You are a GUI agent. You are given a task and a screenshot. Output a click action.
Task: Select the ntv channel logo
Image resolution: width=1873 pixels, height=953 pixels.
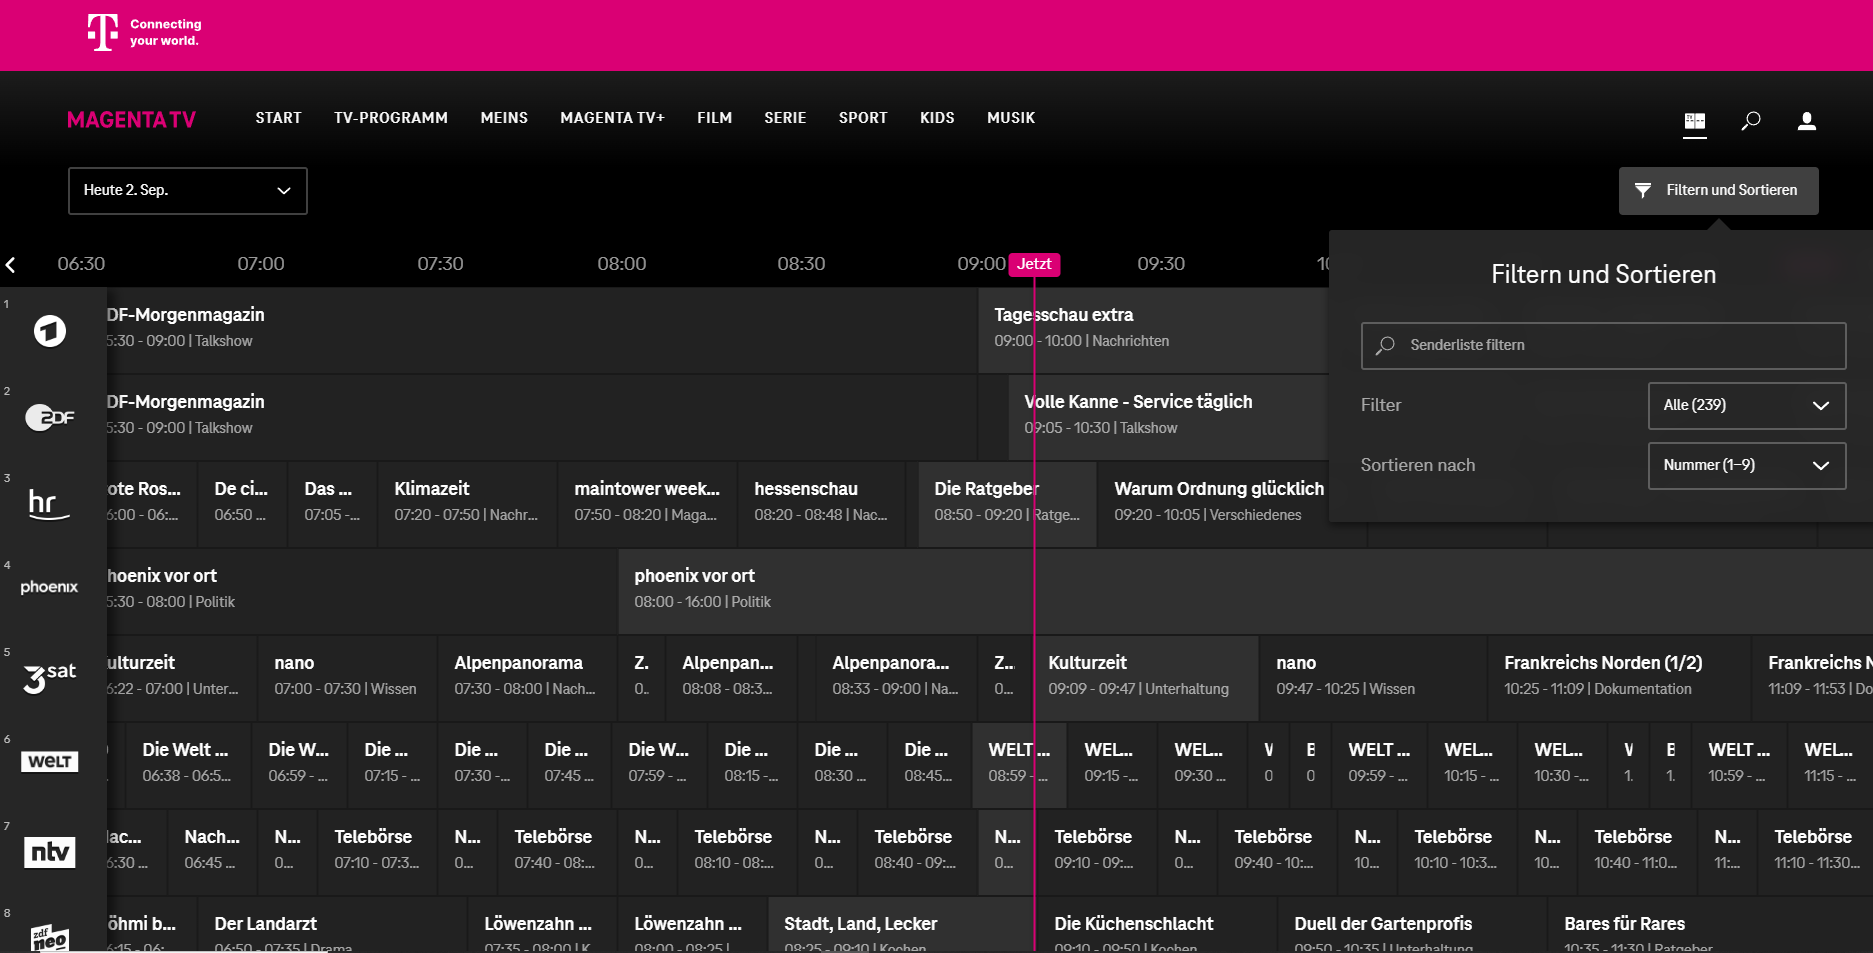tap(50, 852)
